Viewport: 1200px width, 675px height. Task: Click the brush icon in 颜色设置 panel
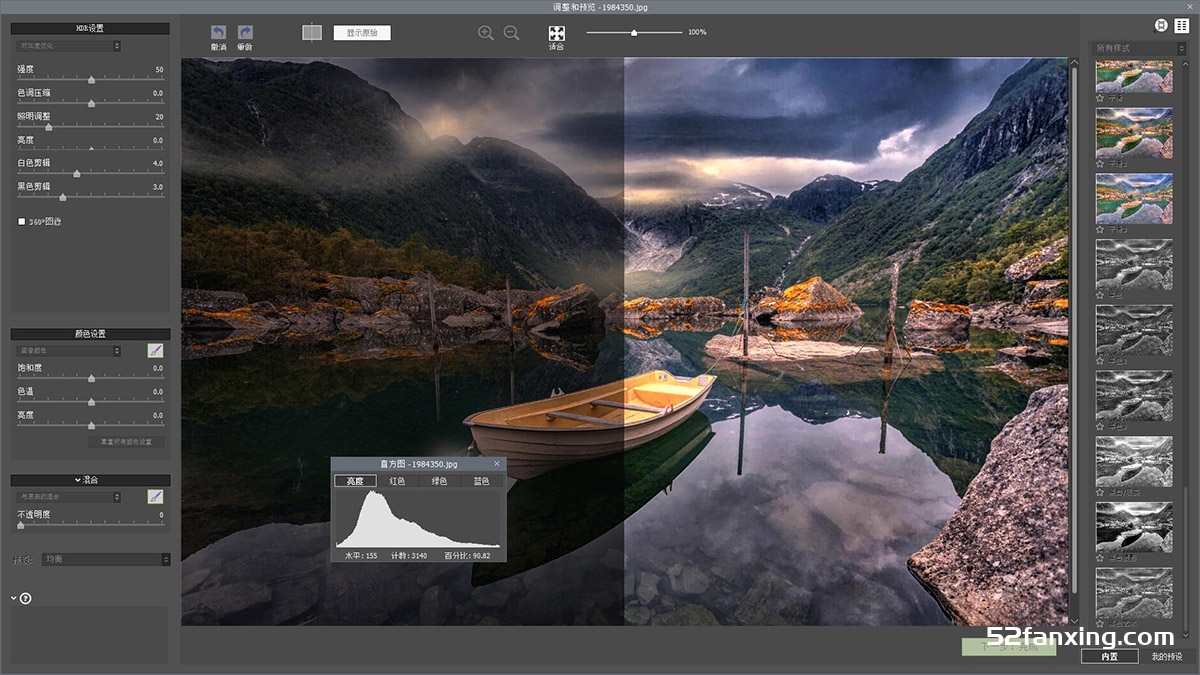tap(155, 351)
